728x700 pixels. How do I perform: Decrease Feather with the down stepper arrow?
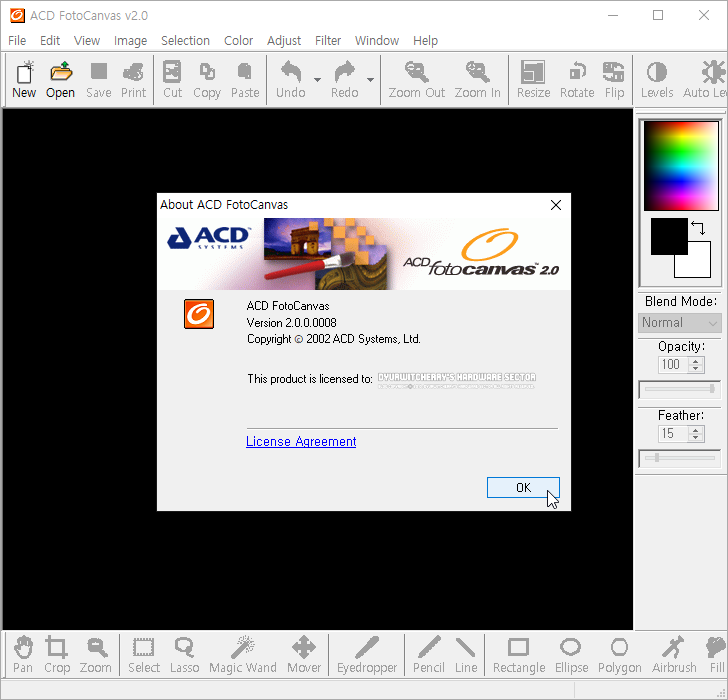696,438
